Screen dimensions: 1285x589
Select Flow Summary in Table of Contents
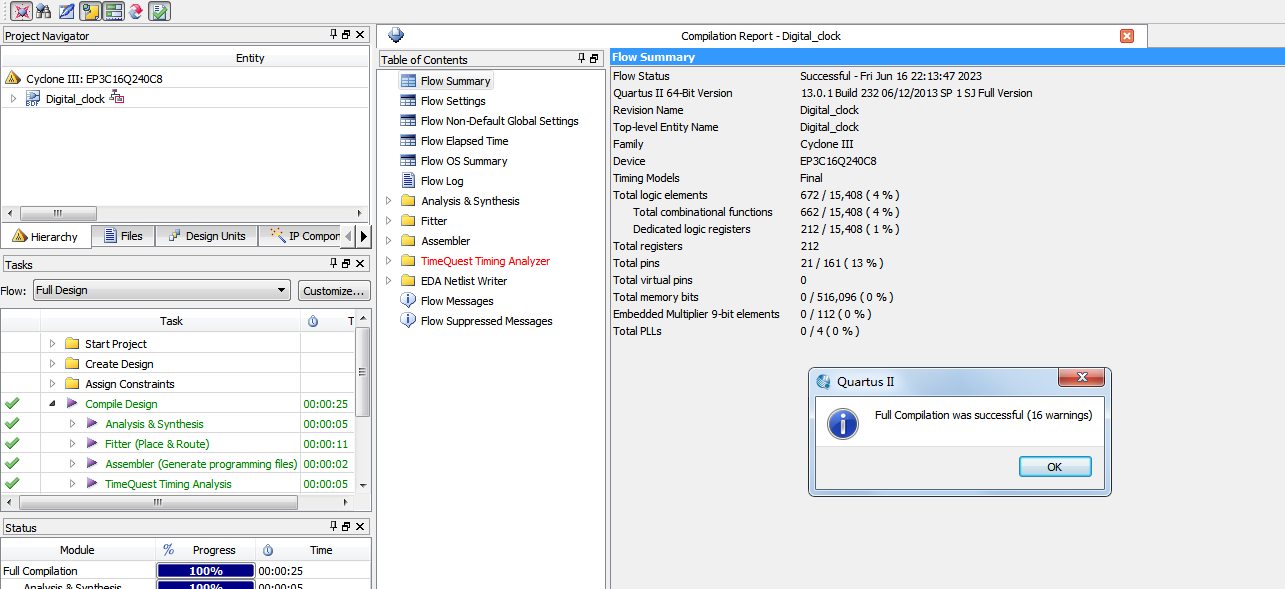(445, 81)
